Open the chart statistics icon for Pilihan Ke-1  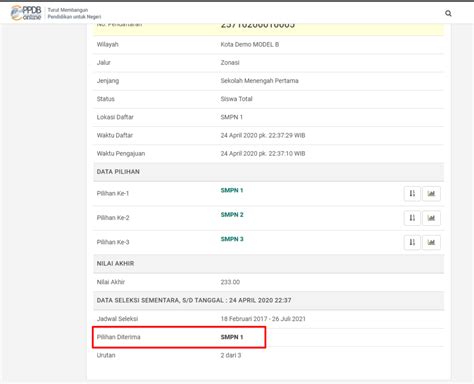[431, 194]
